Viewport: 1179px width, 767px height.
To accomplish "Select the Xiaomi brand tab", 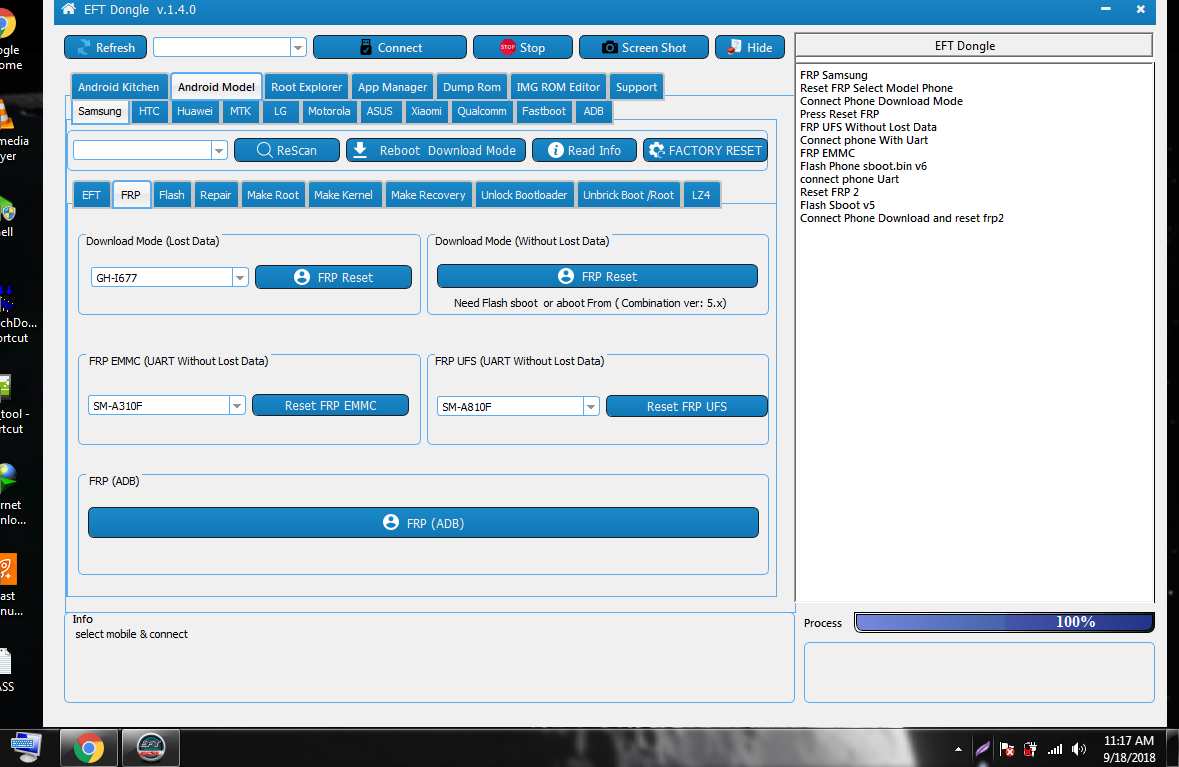I will [x=426, y=111].
